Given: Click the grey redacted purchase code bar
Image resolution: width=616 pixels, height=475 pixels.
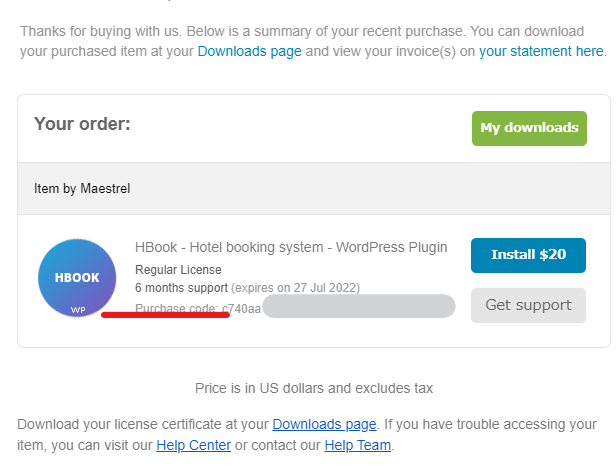Looking at the screenshot, I should tap(359, 306).
